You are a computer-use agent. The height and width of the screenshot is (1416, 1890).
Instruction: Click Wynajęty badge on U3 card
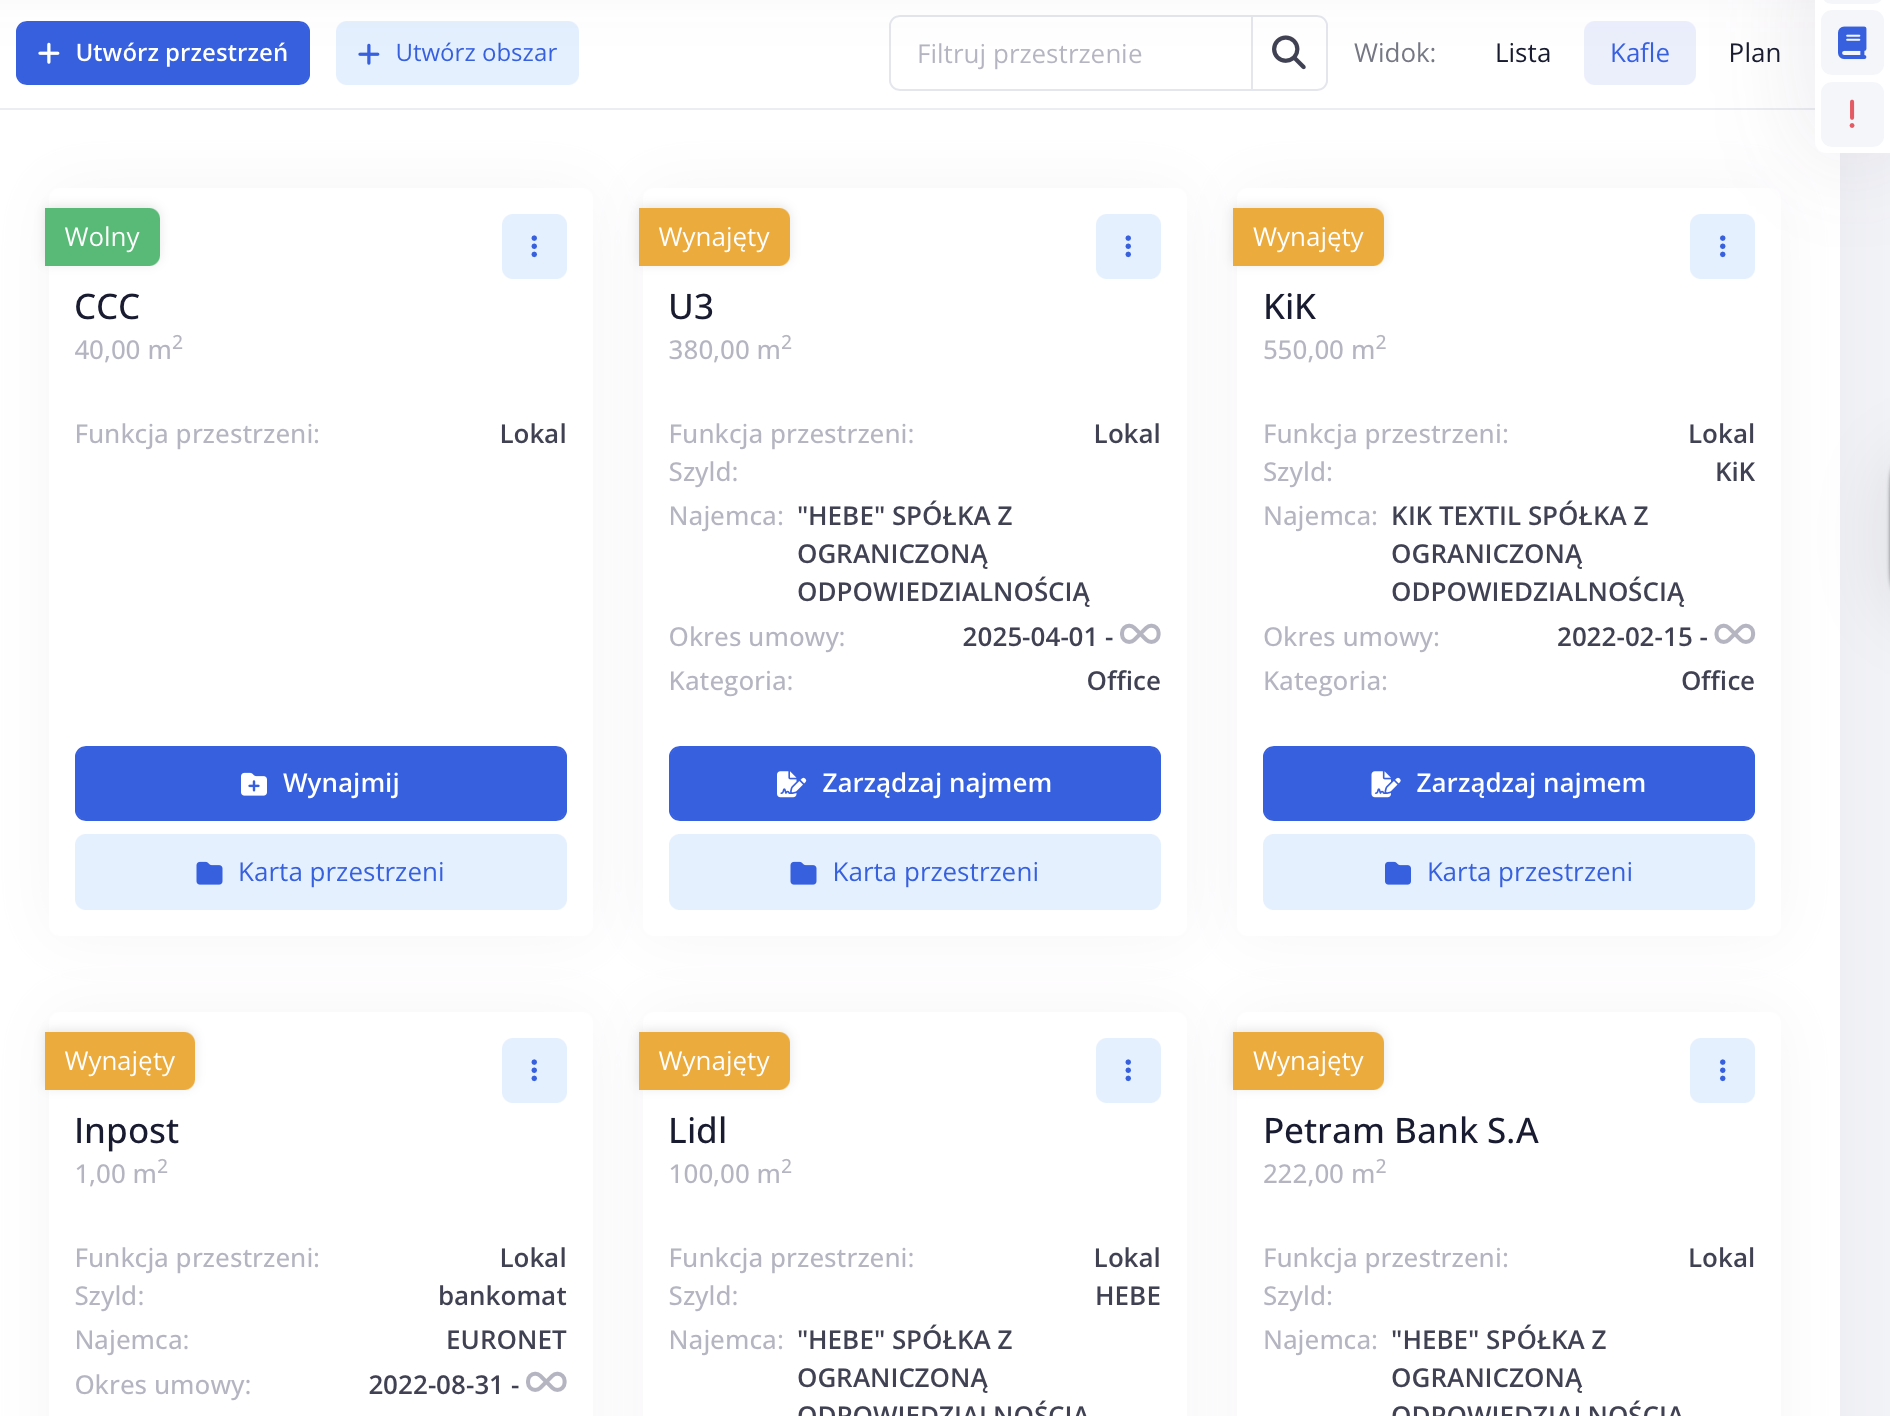tap(714, 237)
